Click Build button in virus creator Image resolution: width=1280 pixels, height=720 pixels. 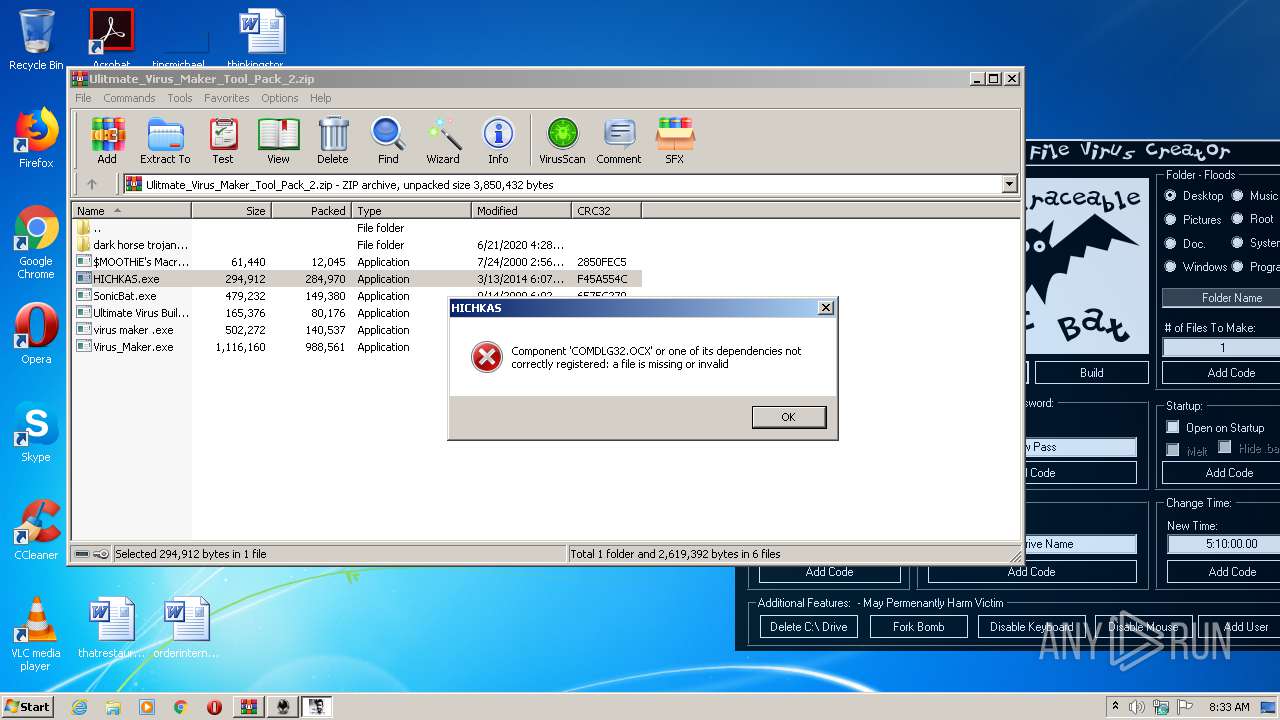coord(1092,372)
